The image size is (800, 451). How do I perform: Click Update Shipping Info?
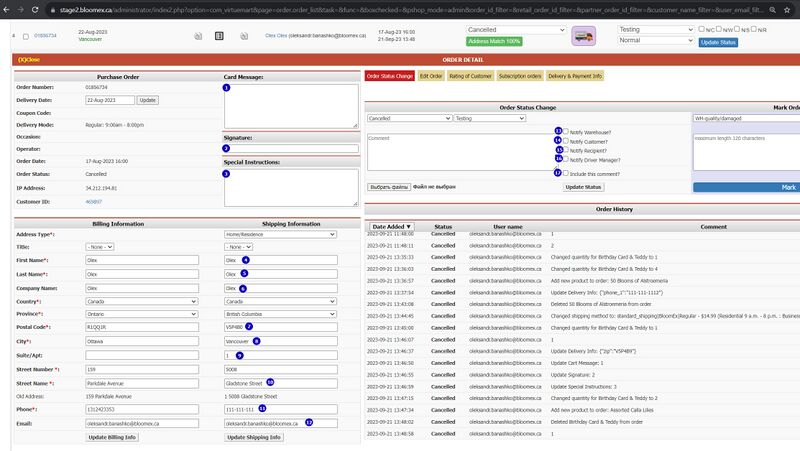[x=254, y=437]
